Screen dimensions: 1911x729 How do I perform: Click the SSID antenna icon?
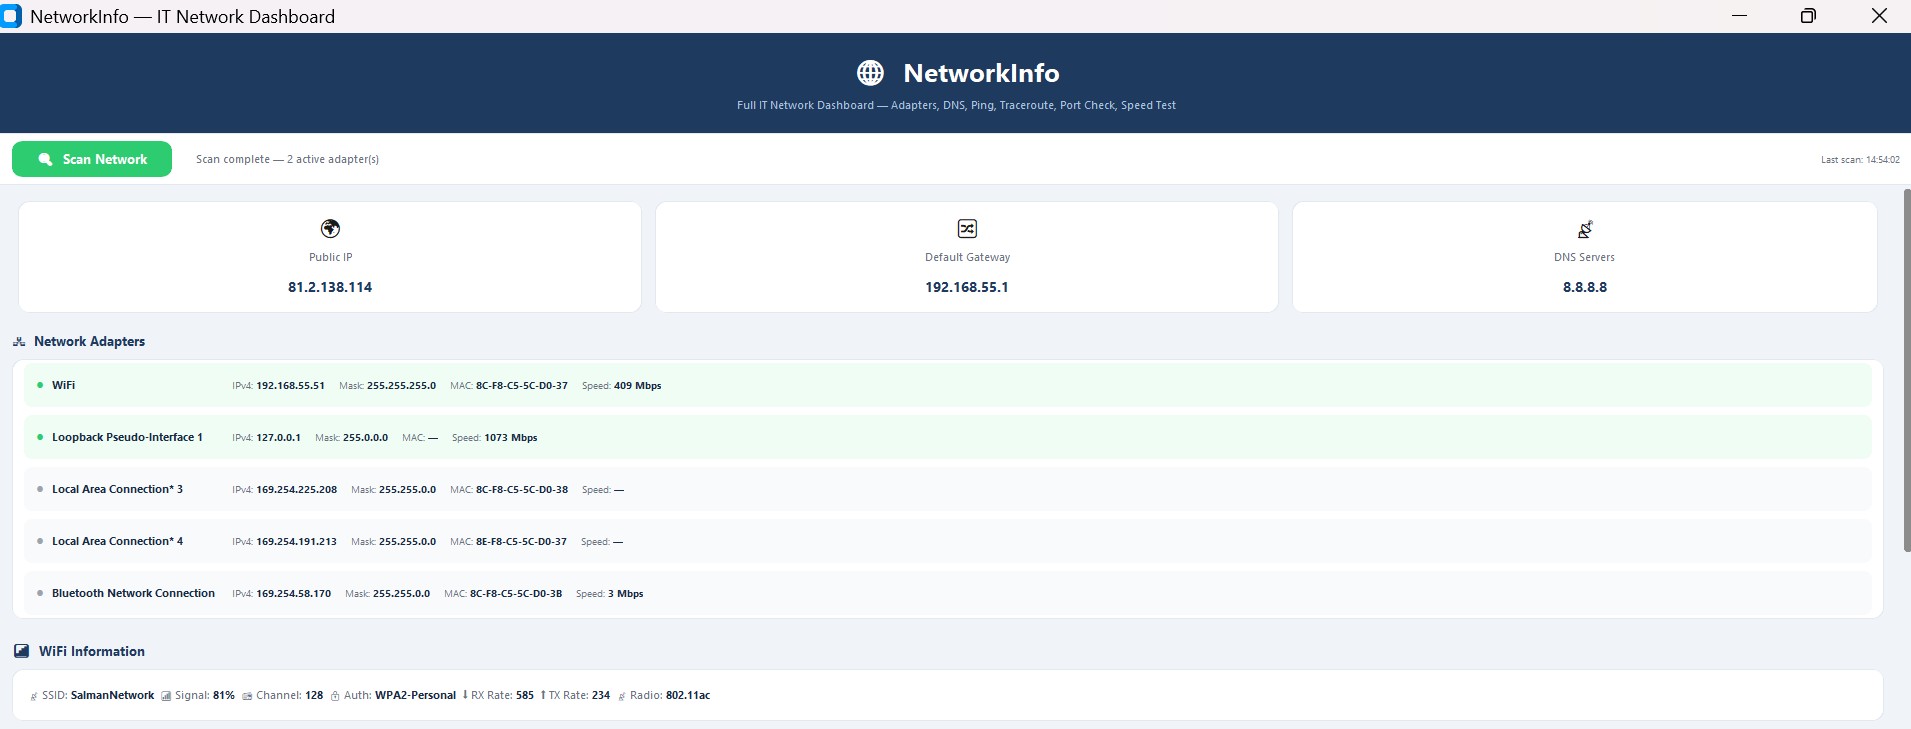pyautogui.click(x=34, y=696)
